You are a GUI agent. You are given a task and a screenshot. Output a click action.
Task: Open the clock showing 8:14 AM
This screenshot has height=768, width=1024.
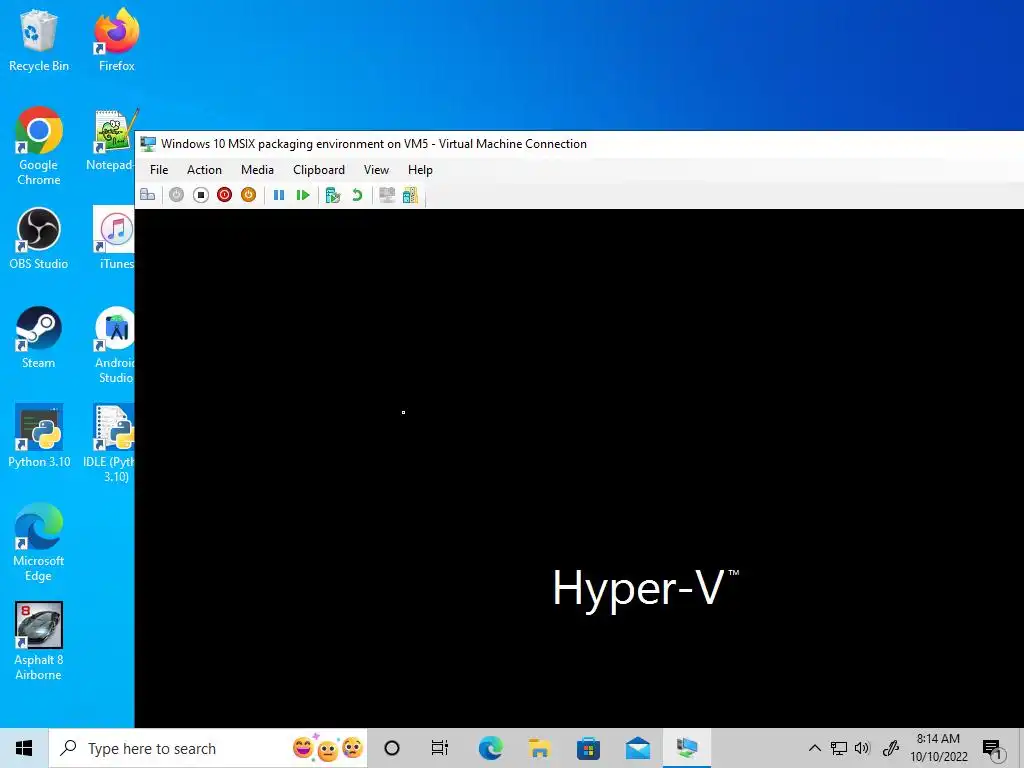tap(938, 748)
